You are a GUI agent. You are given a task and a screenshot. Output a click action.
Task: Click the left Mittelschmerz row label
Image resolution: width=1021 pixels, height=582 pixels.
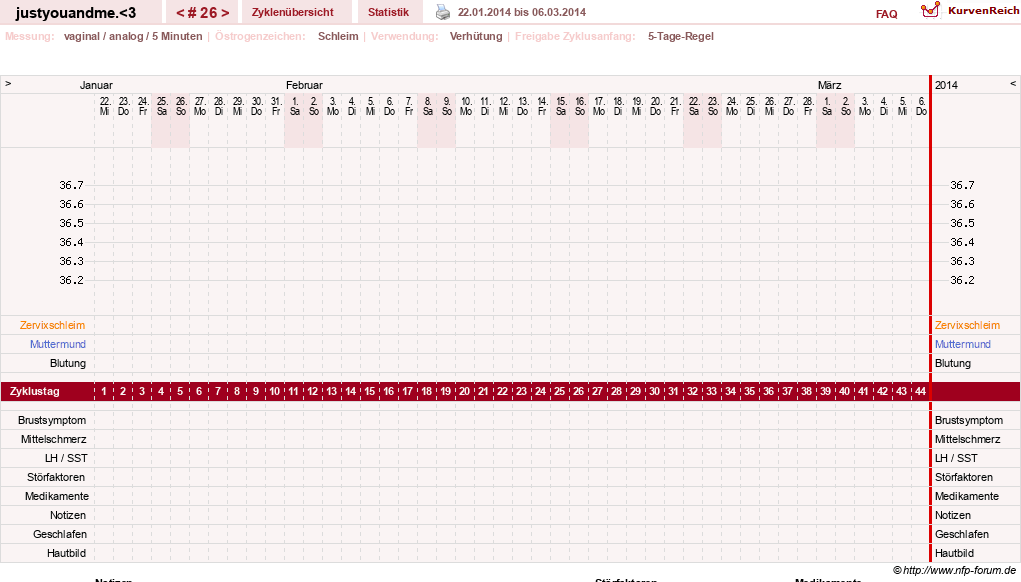tap(53, 439)
